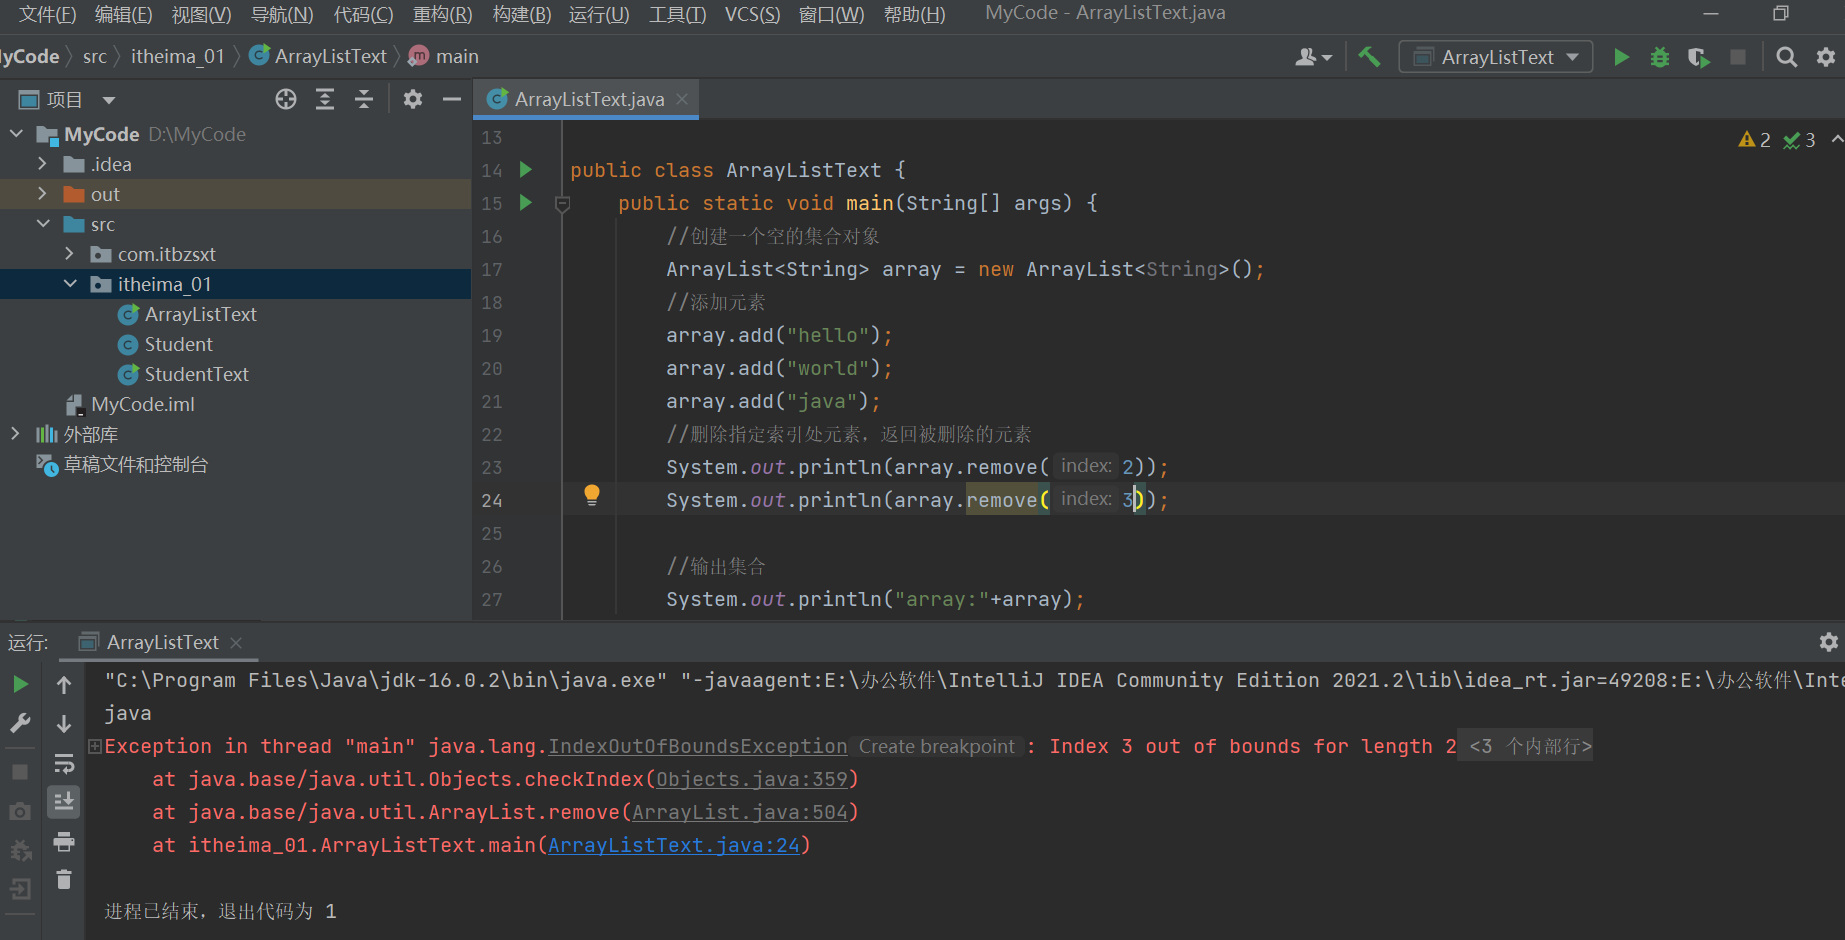The width and height of the screenshot is (1845, 940).
Task: Open the 文件(F) menu
Action: pos(47,14)
